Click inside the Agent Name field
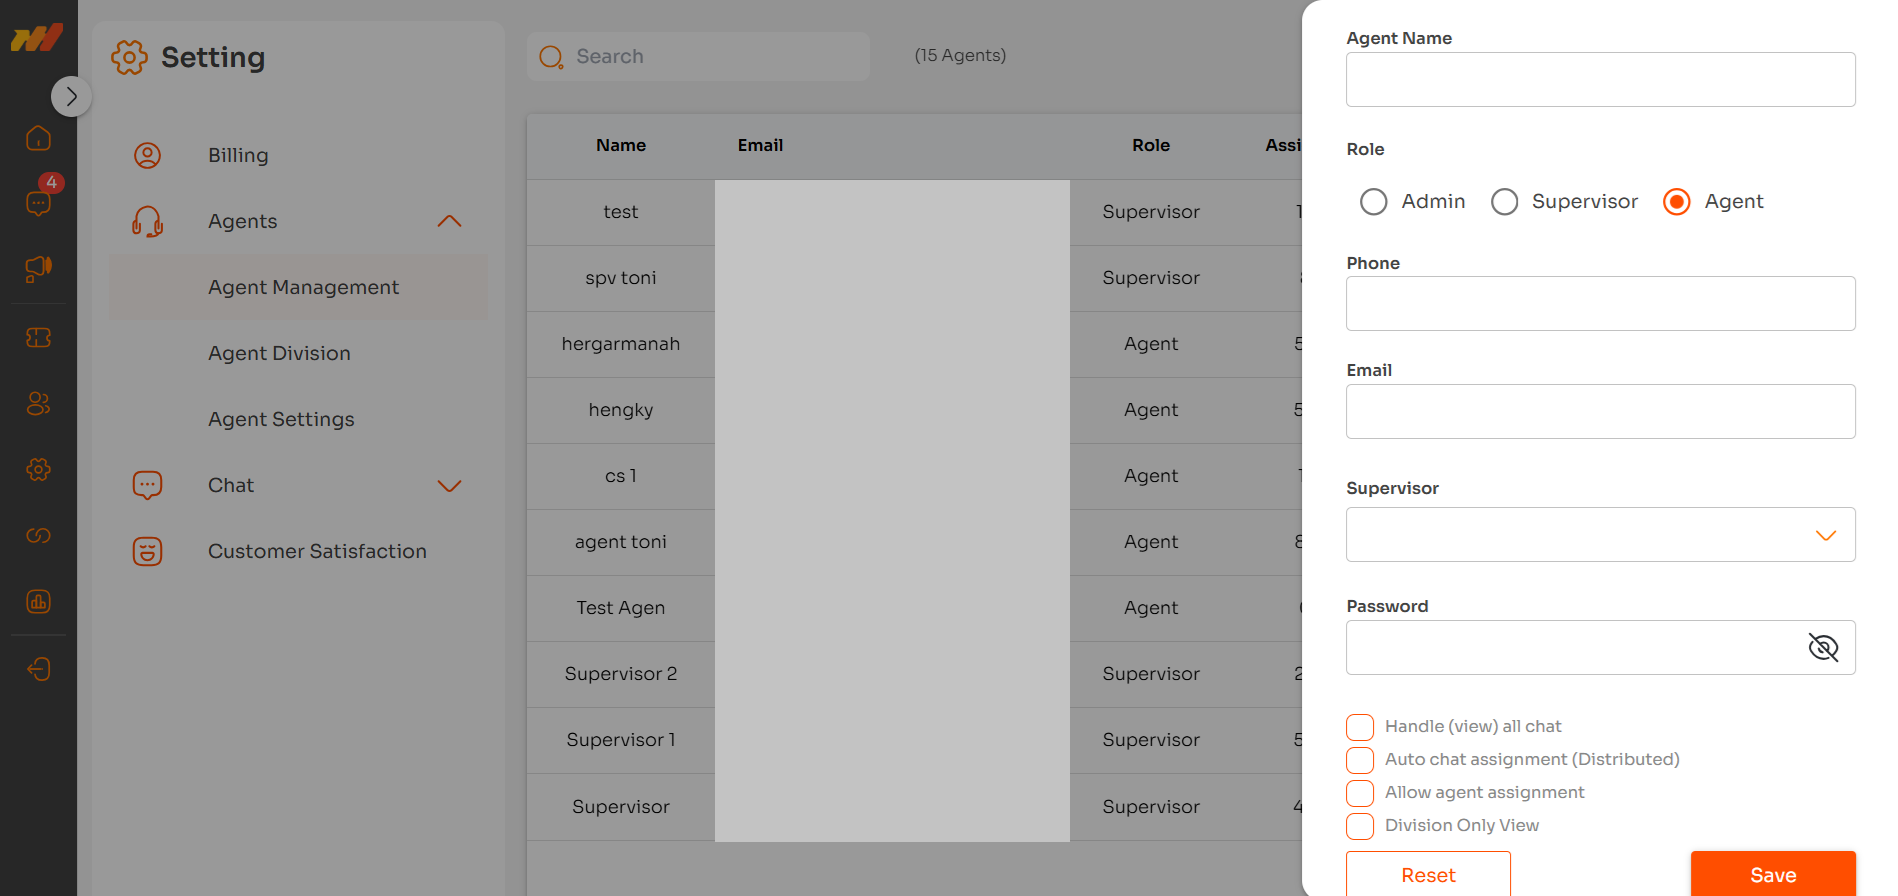Viewport: 1898px width, 896px height. pyautogui.click(x=1600, y=80)
